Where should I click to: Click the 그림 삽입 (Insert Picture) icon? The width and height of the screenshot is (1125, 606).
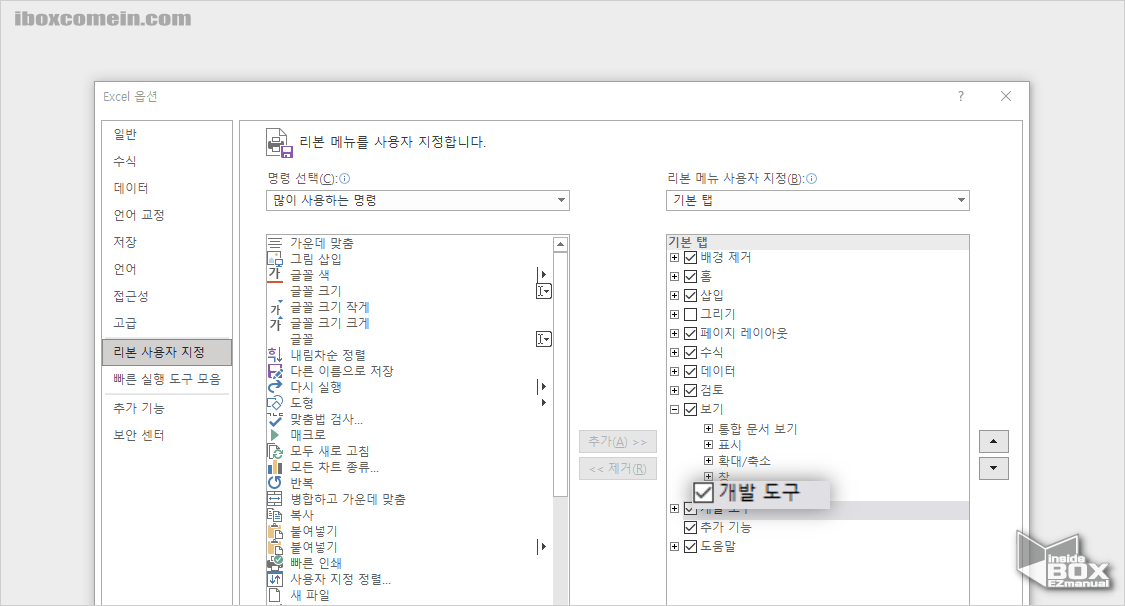coord(275,257)
